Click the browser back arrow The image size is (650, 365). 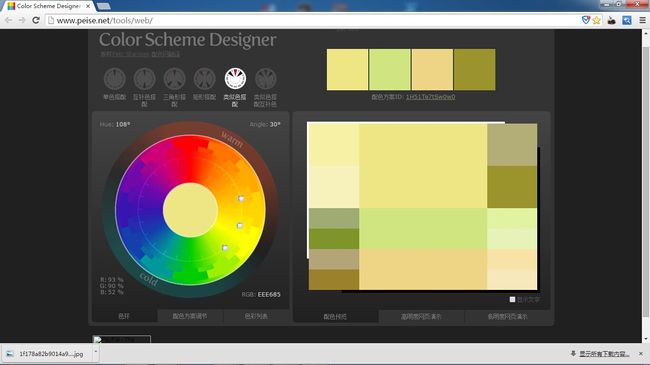coord(8,20)
